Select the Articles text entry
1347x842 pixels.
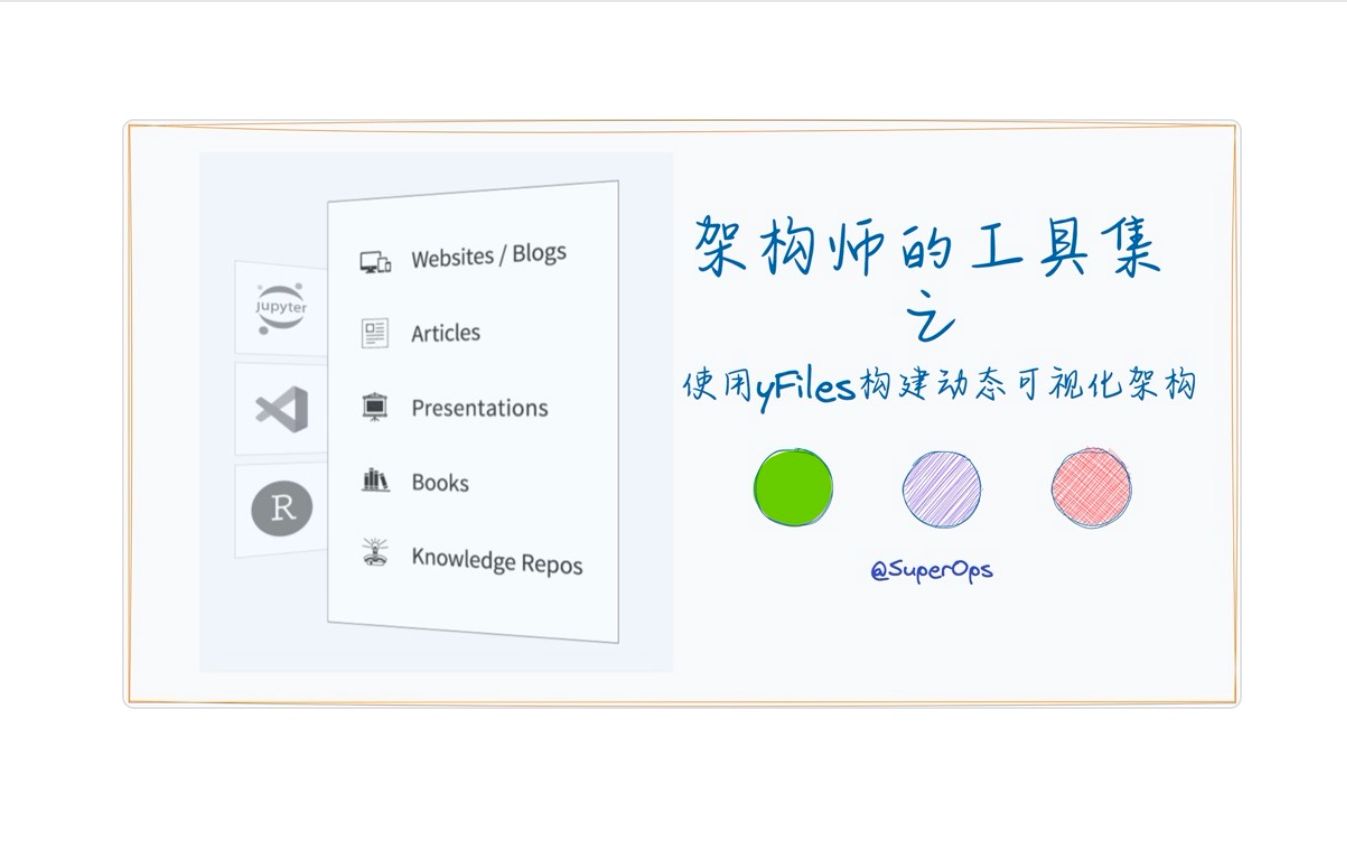click(445, 333)
